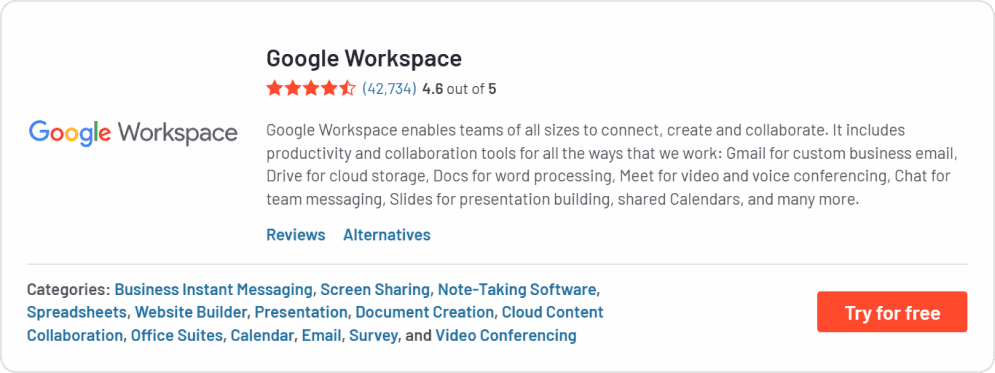This screenshot has width=995, height=373.
Task: Go to the Reviews link
Action: click(x=296, y=235)
